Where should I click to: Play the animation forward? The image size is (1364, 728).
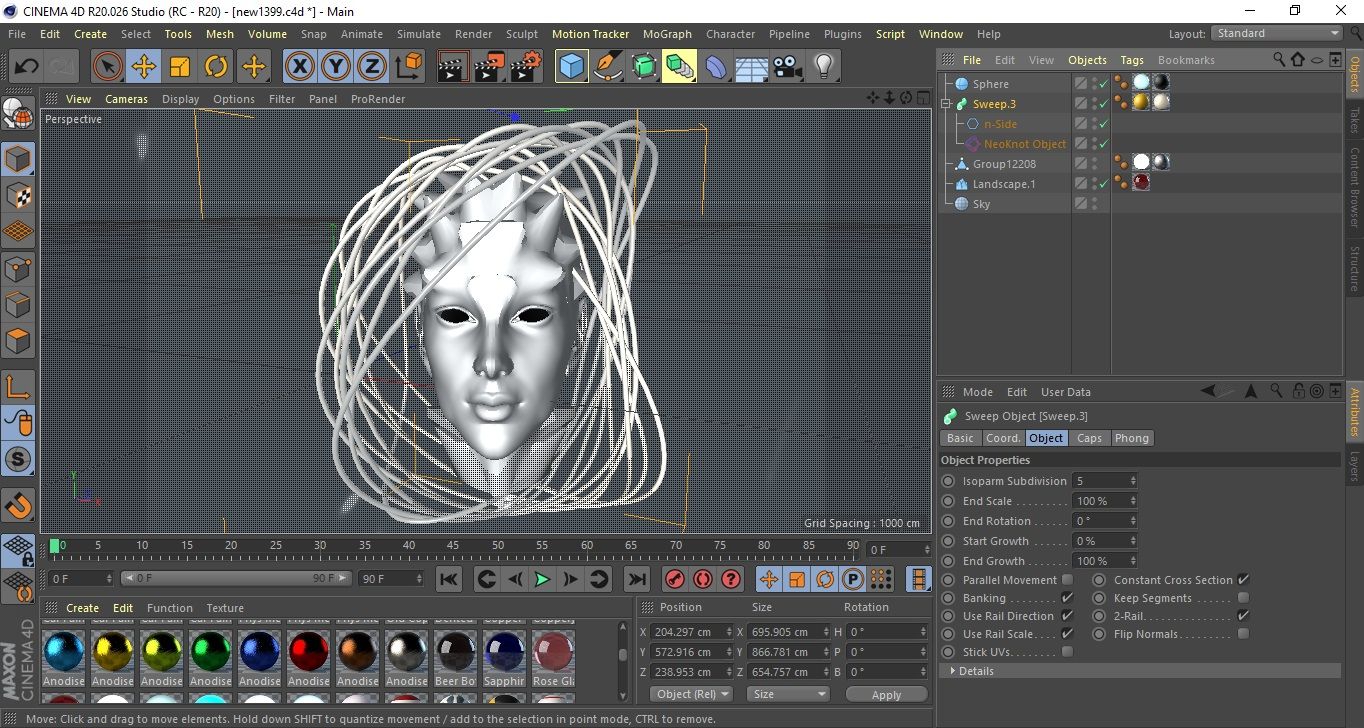pyautogui.click(x=542, y=579)
